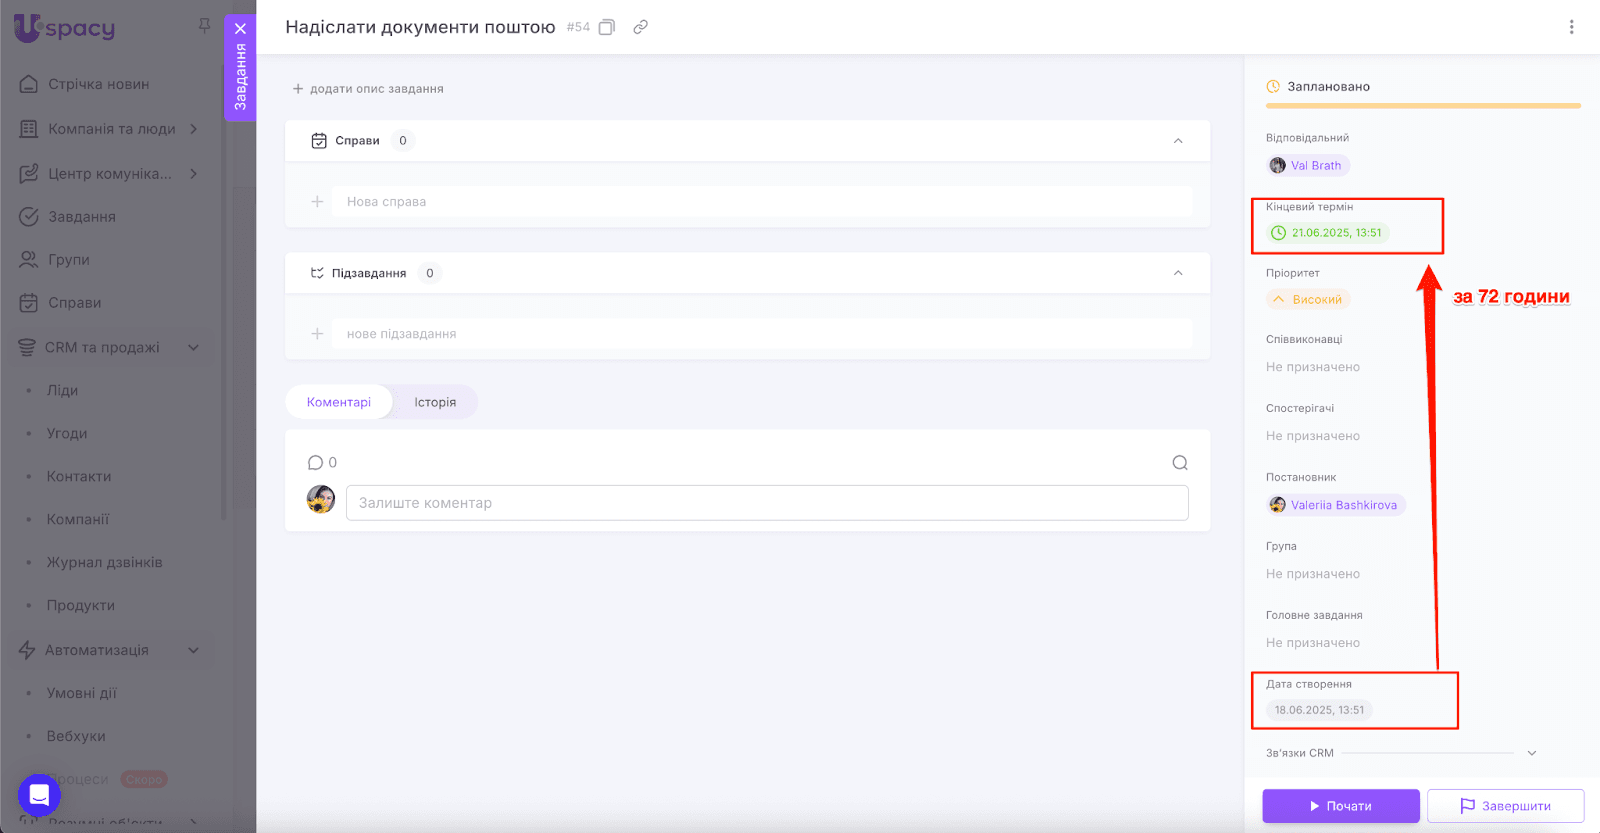The height and width of the screenshot is (833, 1600).
Task: Open Контакти submenu item
Action: tap(79, 477)
